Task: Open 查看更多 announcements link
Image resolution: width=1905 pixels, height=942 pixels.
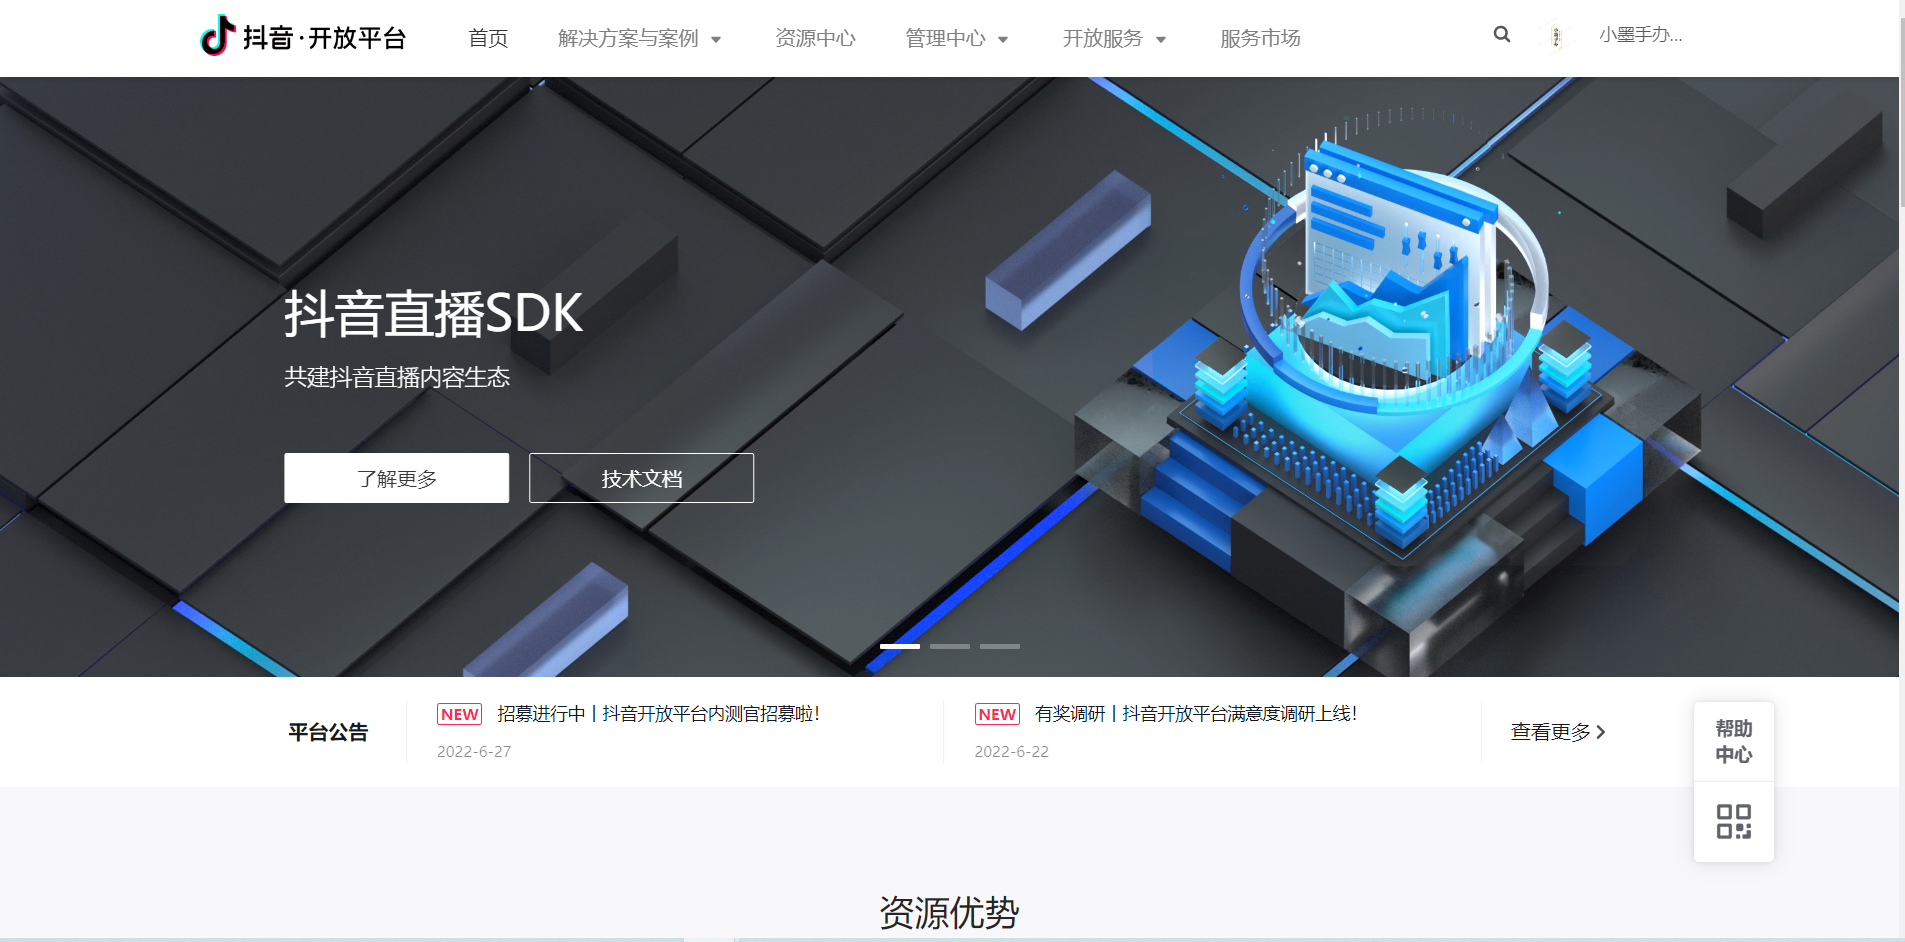Action: pos(1557,732)
